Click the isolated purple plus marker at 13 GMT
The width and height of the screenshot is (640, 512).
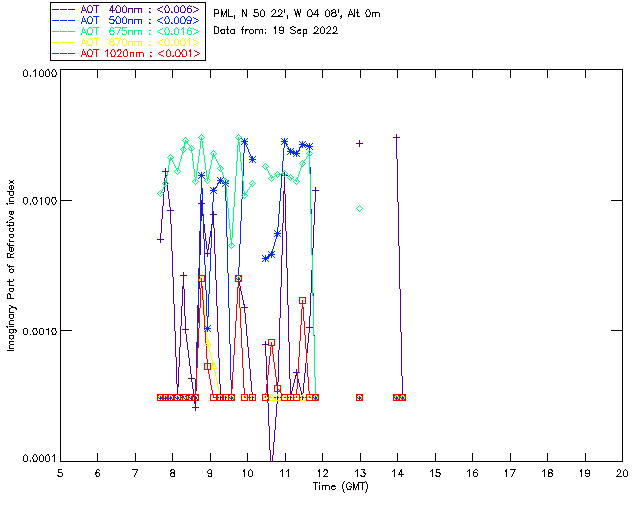(360, 143)
